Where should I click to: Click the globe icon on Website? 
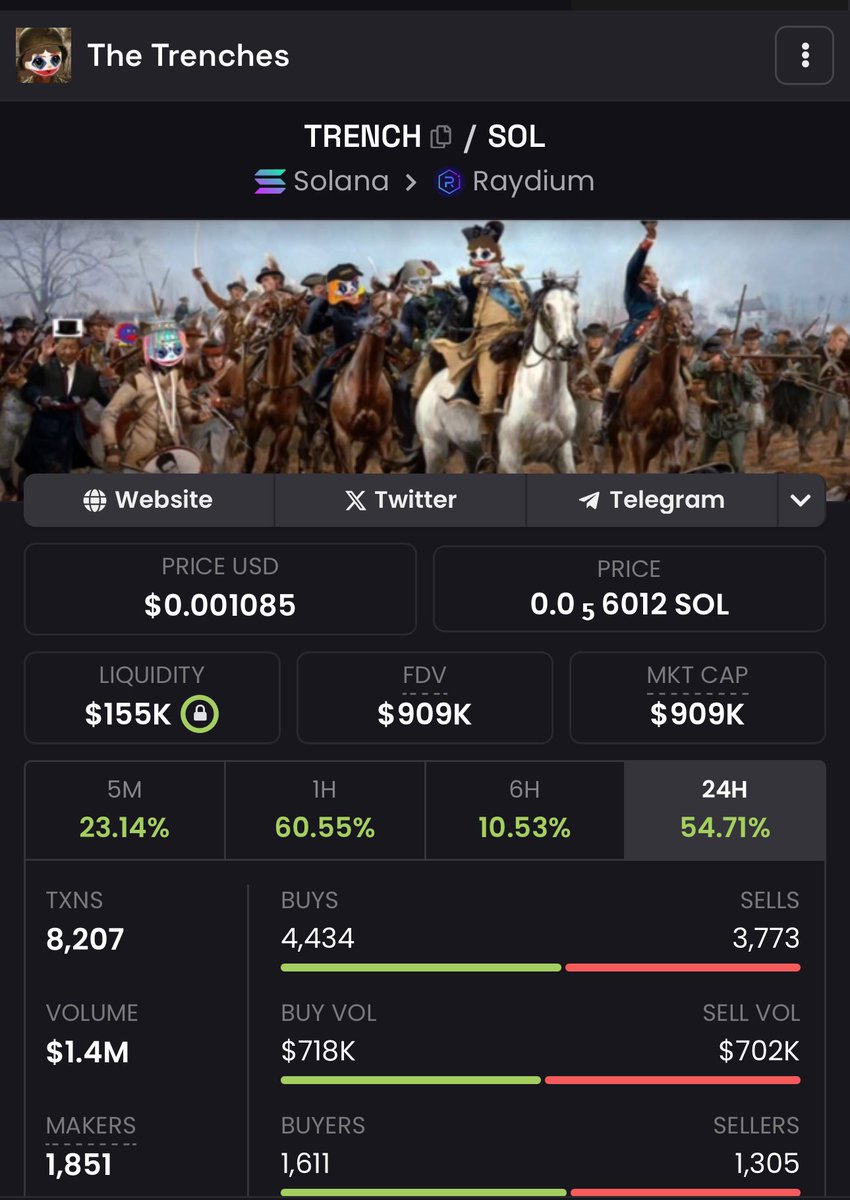[x=95, y=500]
